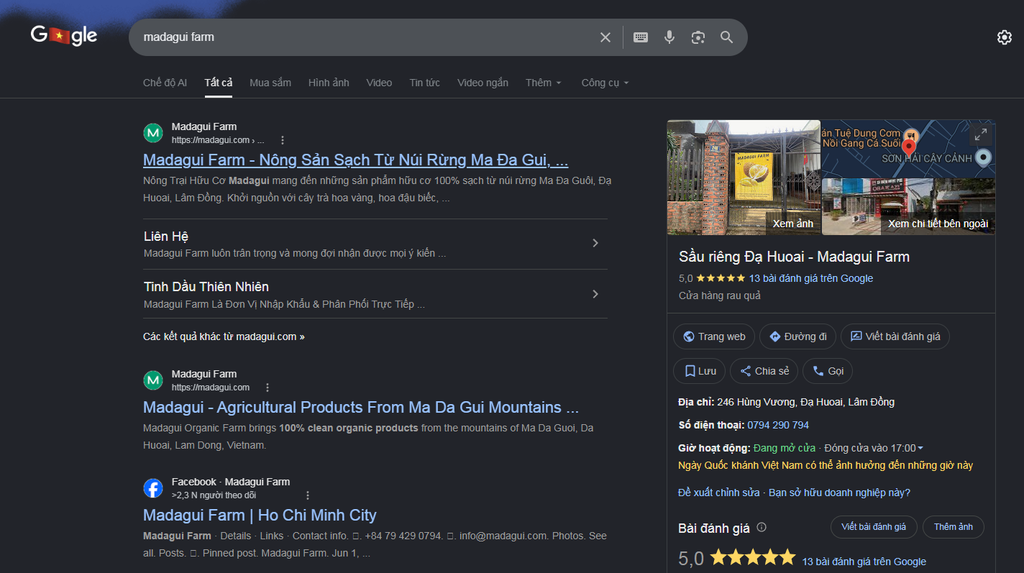Expand the Công cụ dropdown
The image size is (1024, 573).
pos(605,83)
